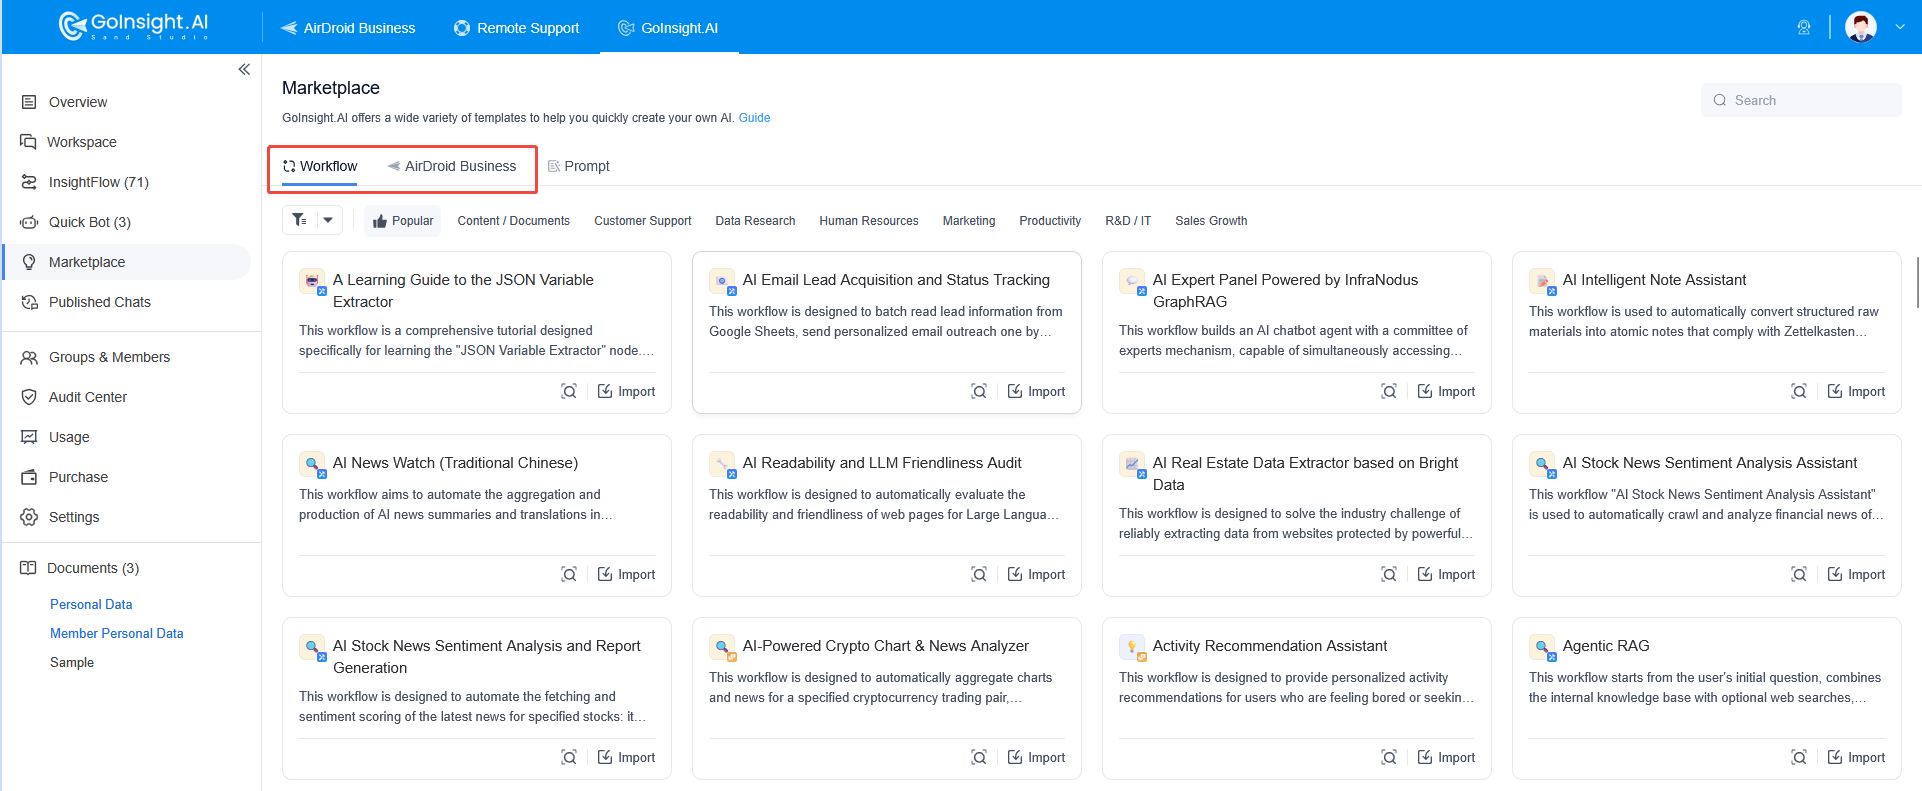Import the AI Expert Panel workflow
The width and height of the screenshot is (1922, 791).
point(1446,391)
